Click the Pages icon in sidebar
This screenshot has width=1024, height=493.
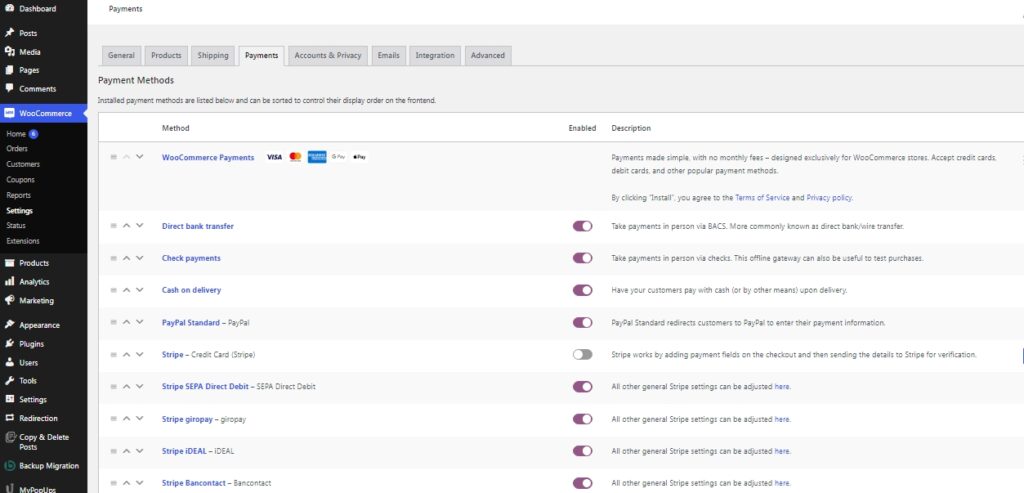coord(9,71)
